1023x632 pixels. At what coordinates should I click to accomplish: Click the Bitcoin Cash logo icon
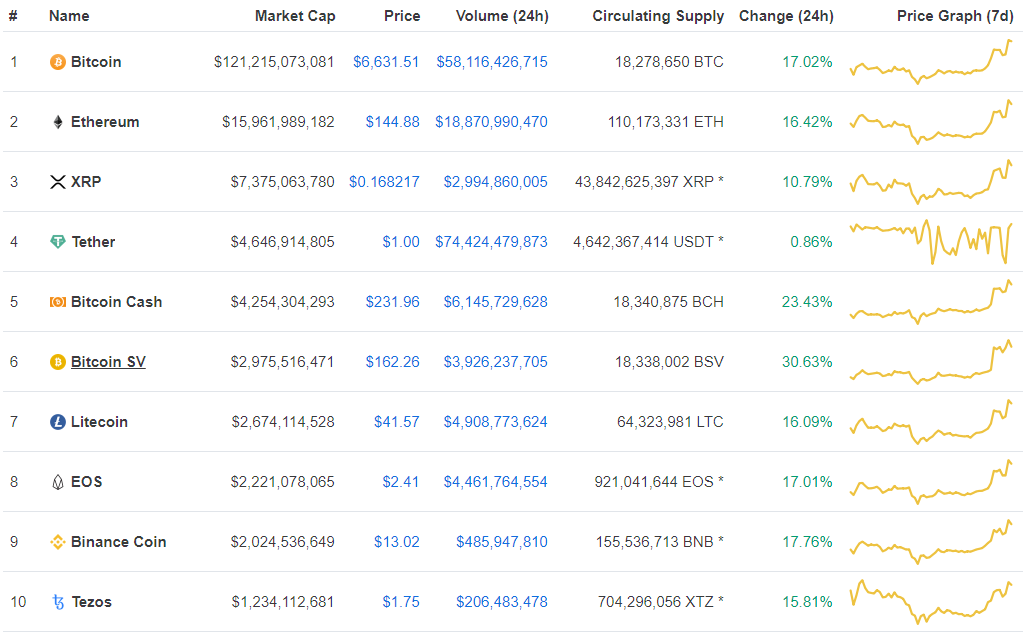57,302
